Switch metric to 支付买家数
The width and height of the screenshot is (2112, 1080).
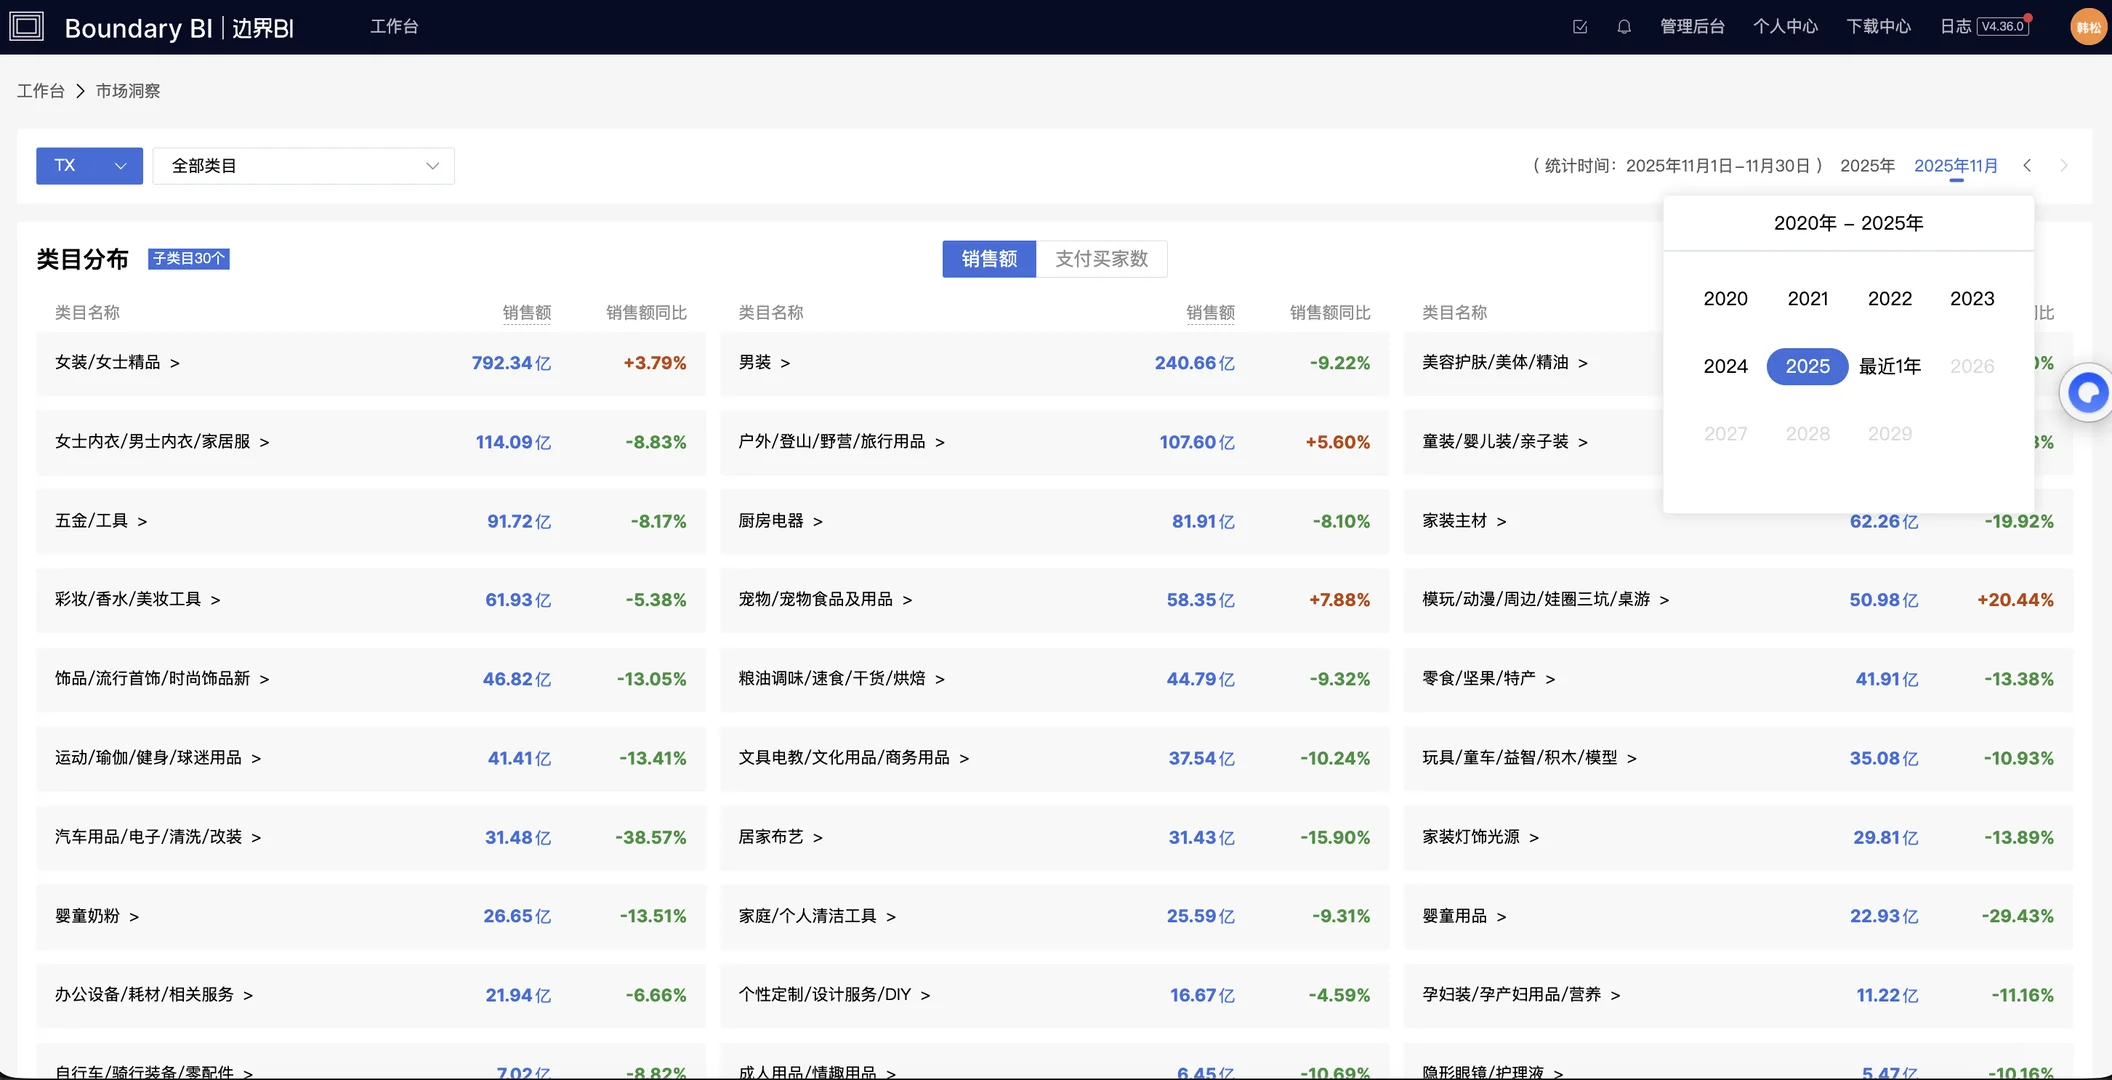pyautogui.click(x=1102, y=259)
